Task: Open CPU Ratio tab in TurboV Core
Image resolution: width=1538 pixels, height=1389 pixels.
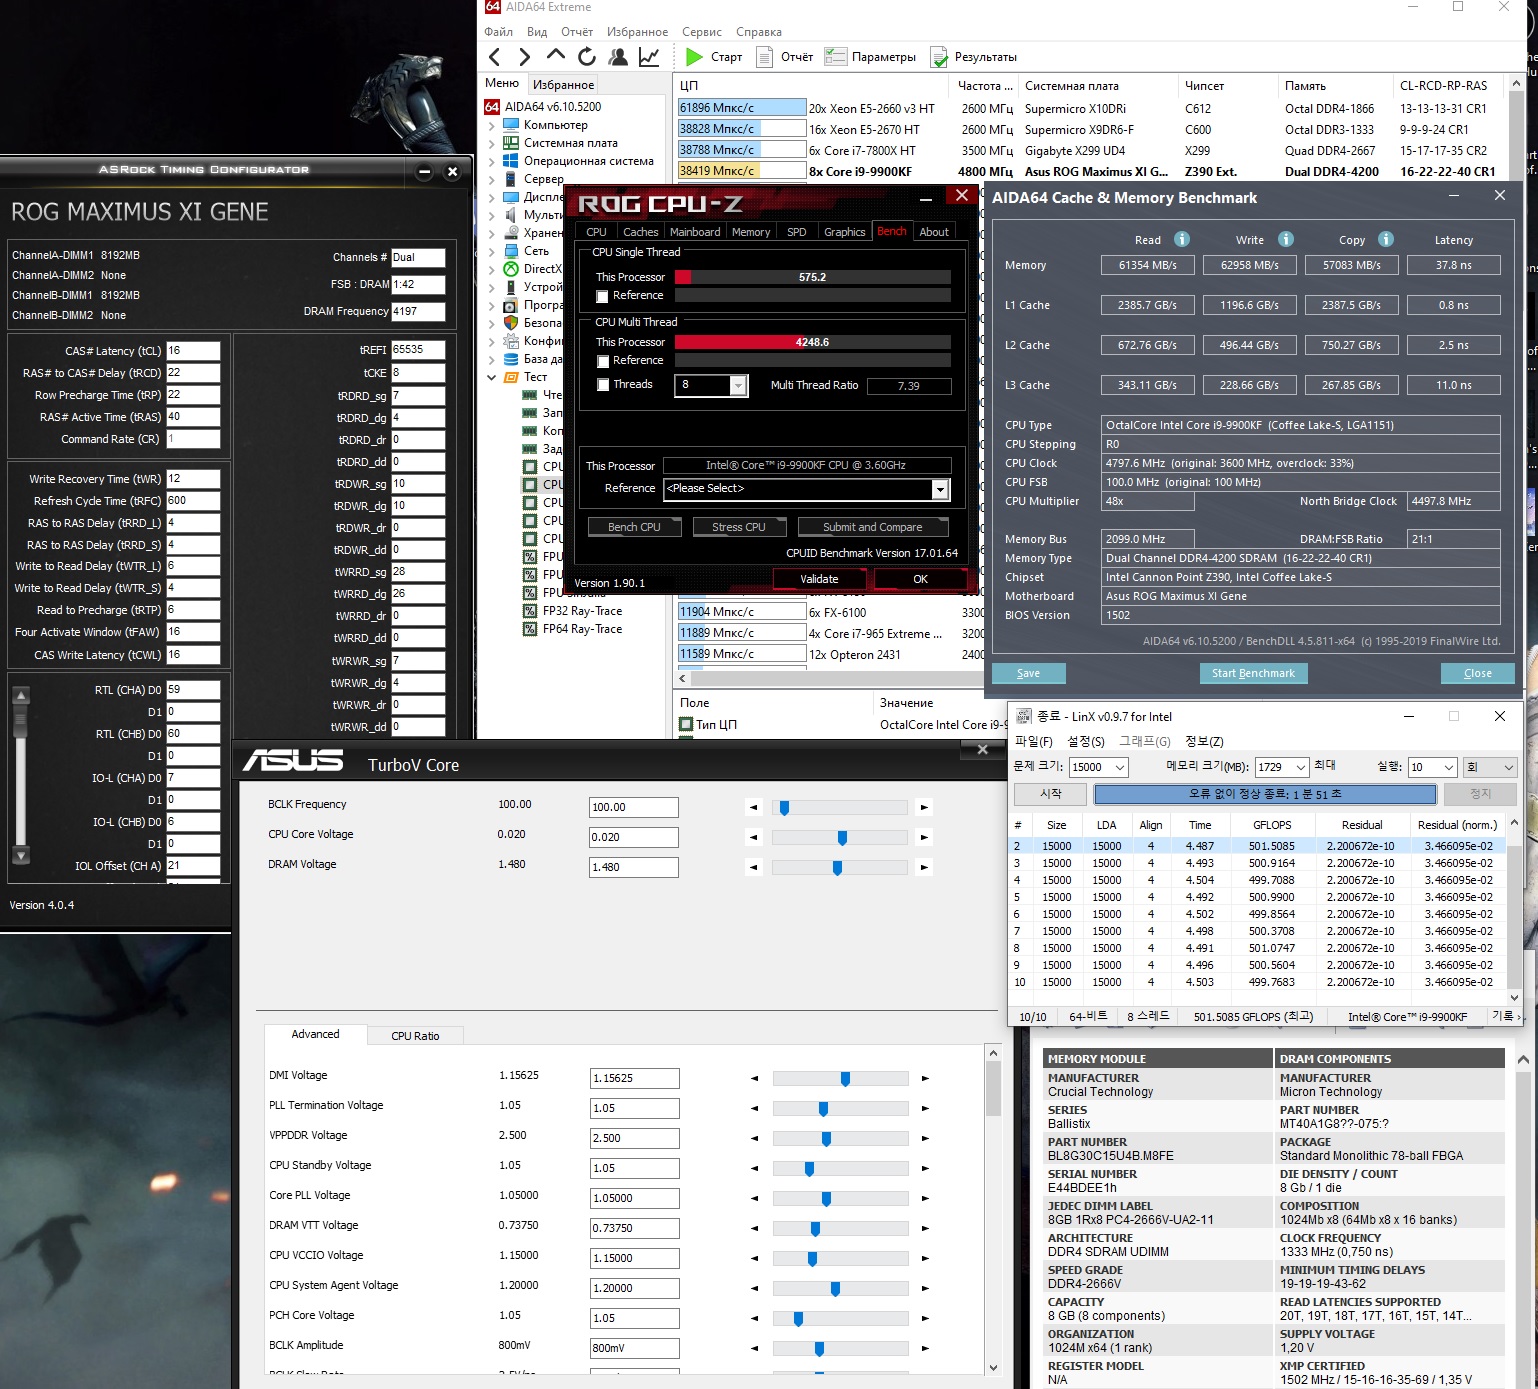Action: 415,1036
